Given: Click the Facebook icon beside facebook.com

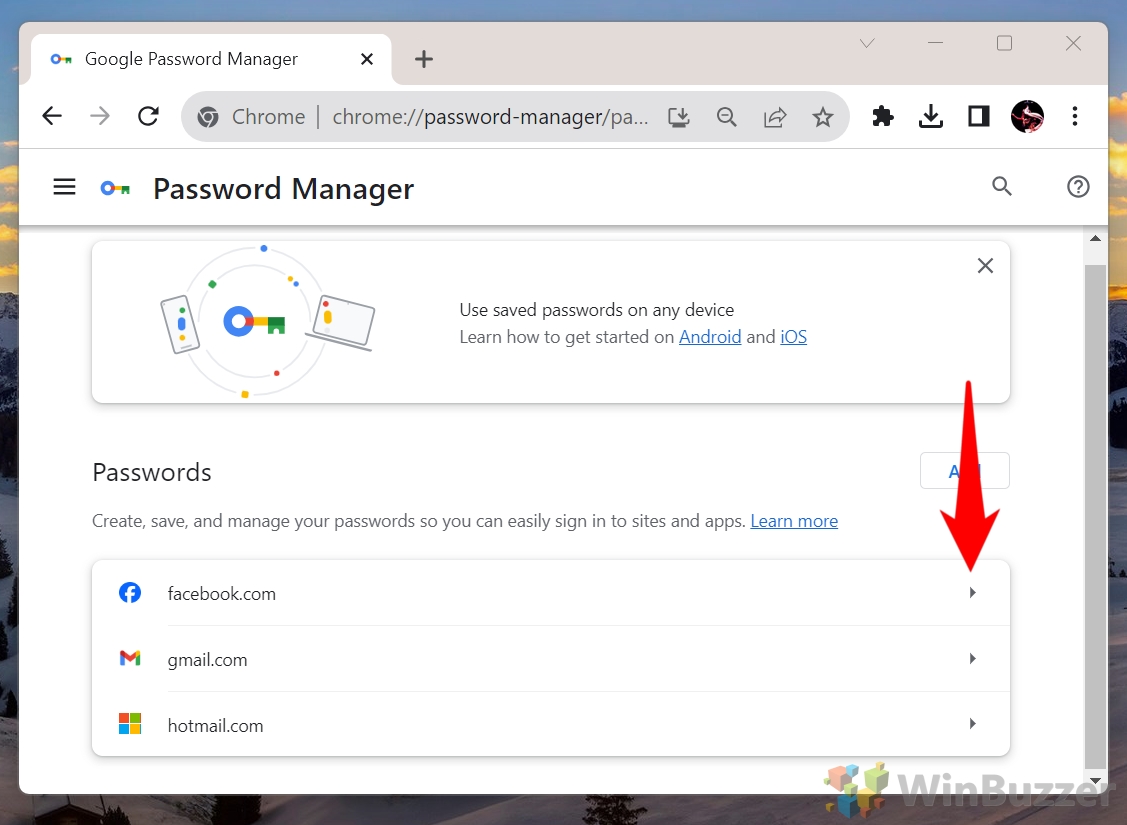Looking at the screenshot, I should click(130, 592).
